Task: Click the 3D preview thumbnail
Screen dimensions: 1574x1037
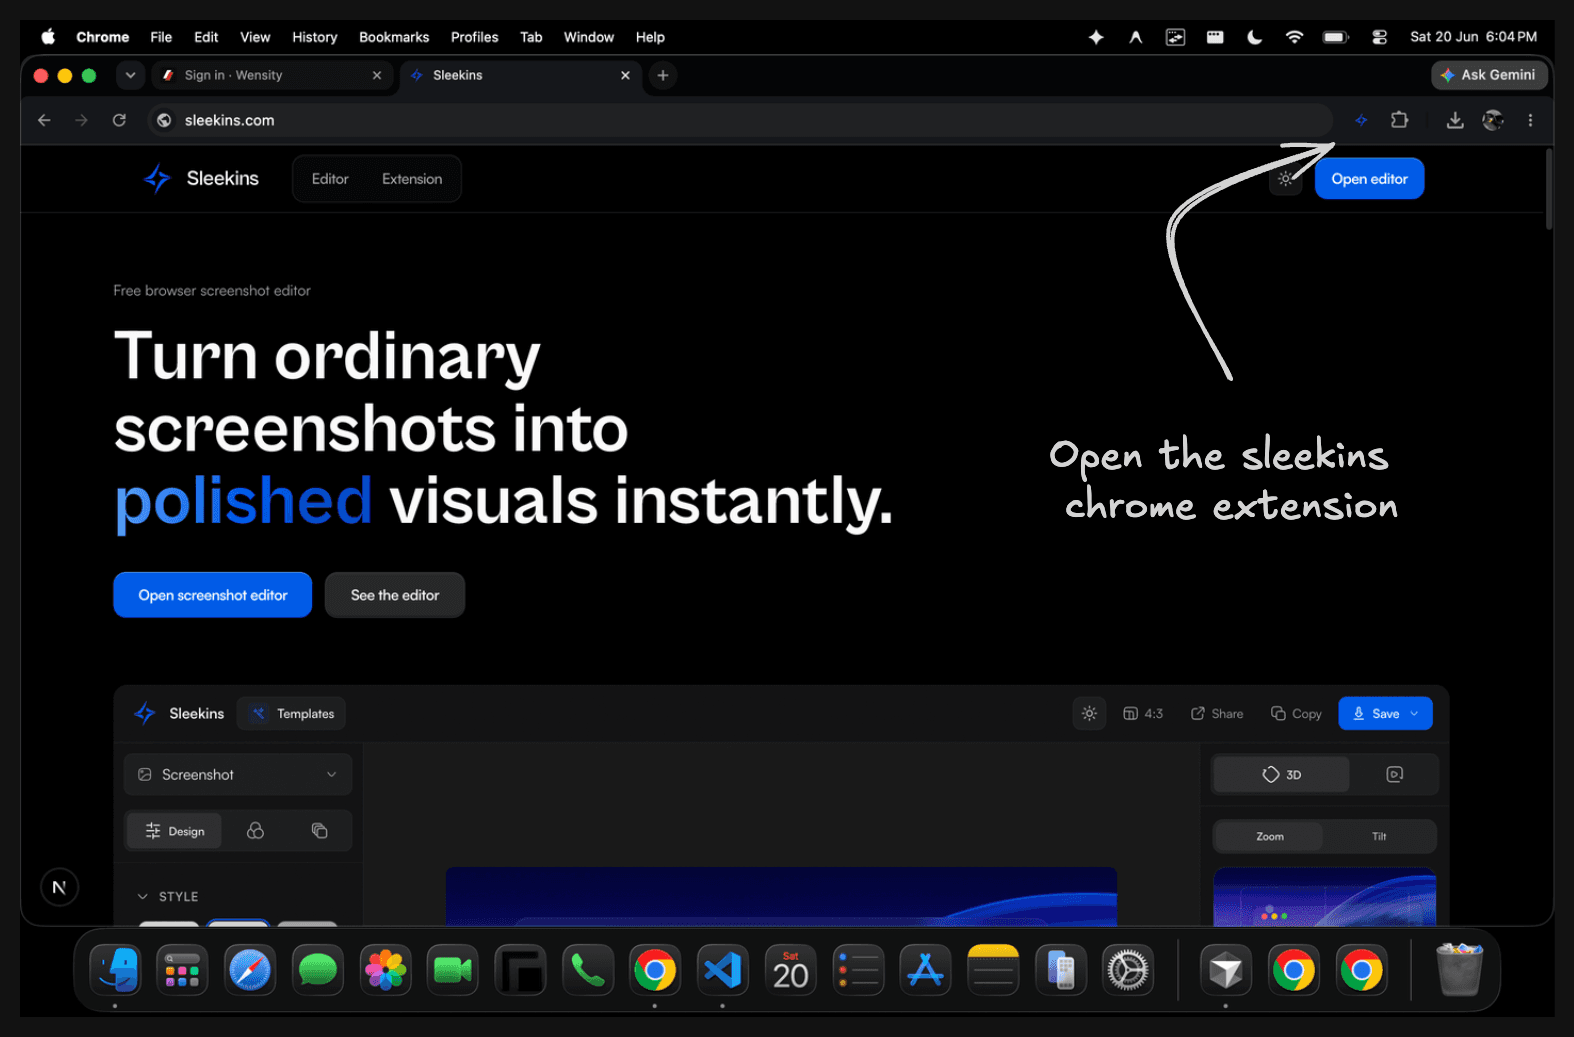Action: pos(1324,896)
